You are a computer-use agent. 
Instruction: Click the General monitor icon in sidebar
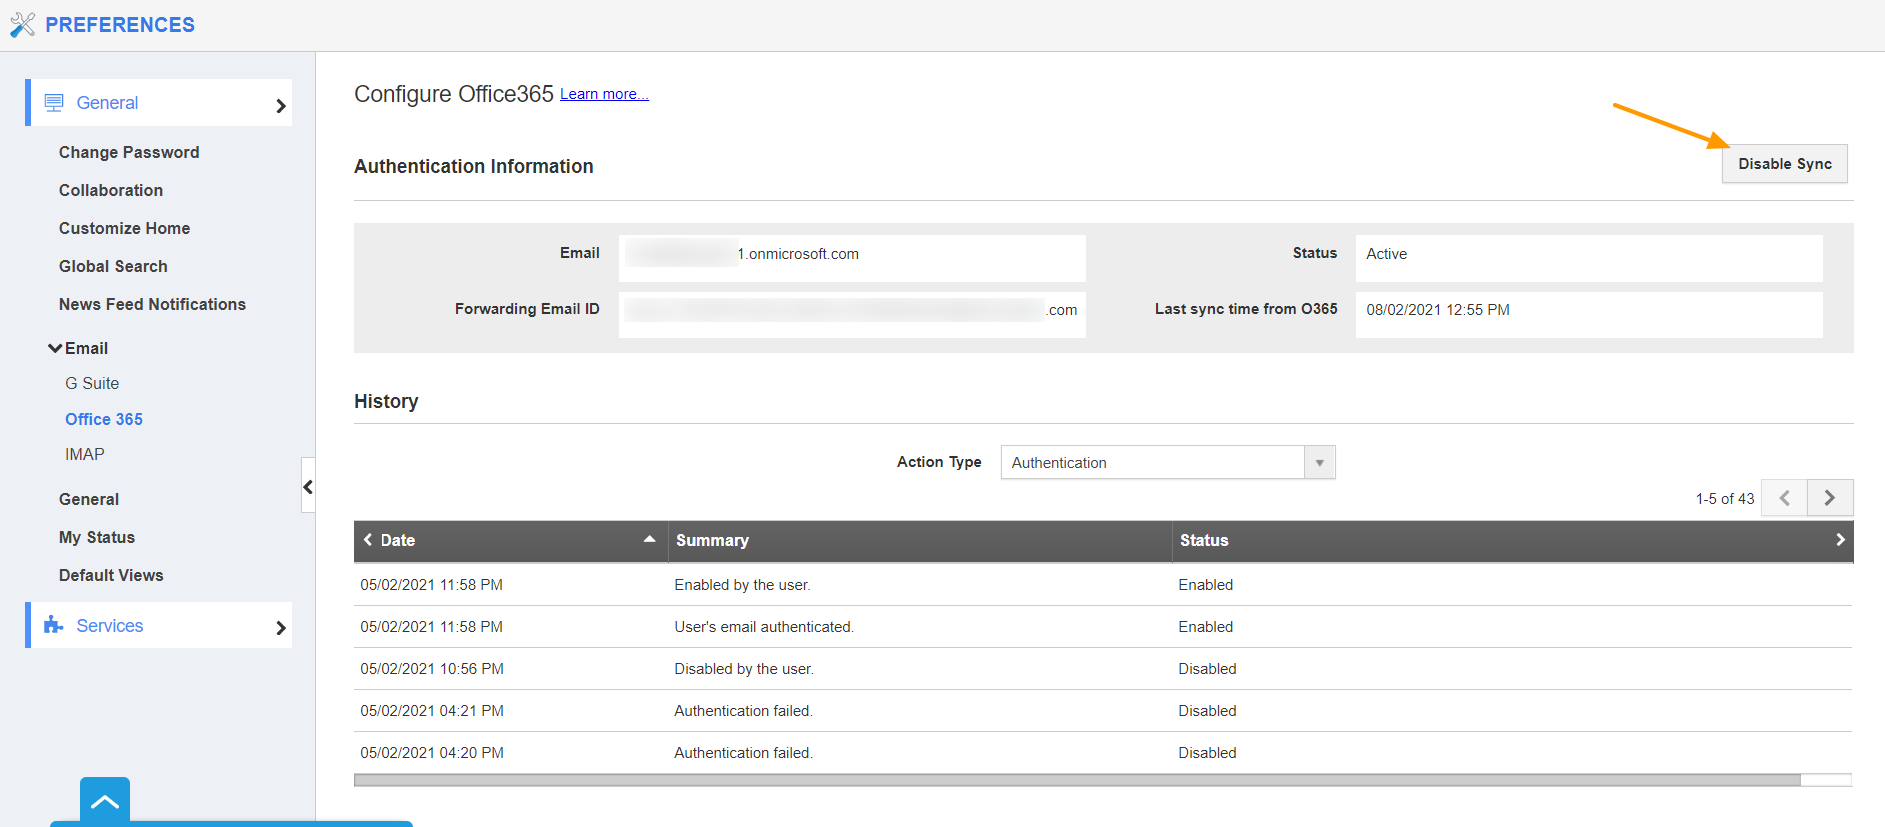pyautogui.click(x=54, y=103)
